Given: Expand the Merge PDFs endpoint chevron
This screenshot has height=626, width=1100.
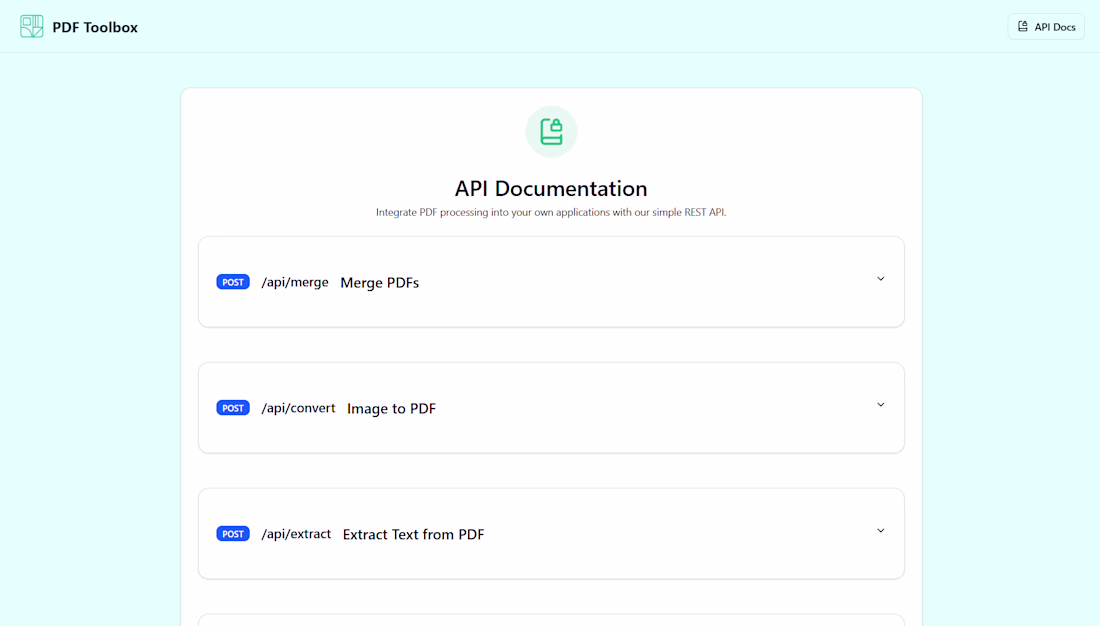Looking at the screenshot, I should [x=880, y=279].
